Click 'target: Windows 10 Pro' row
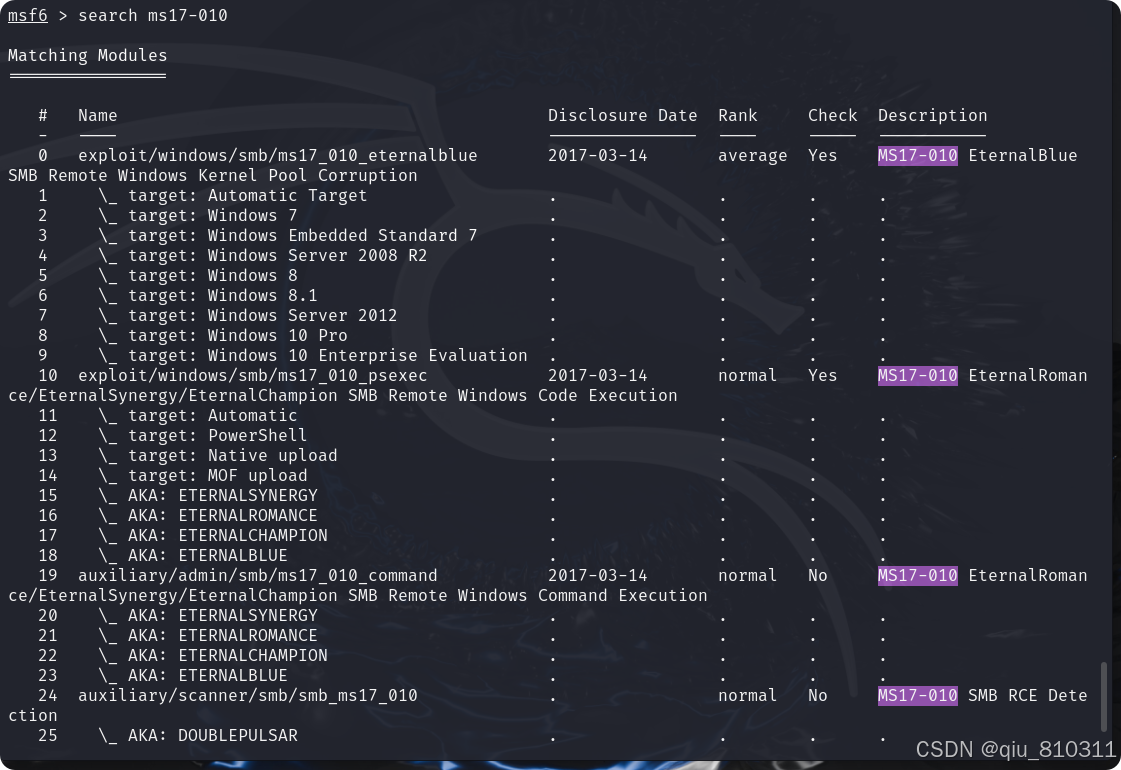 tap(222, 335)
